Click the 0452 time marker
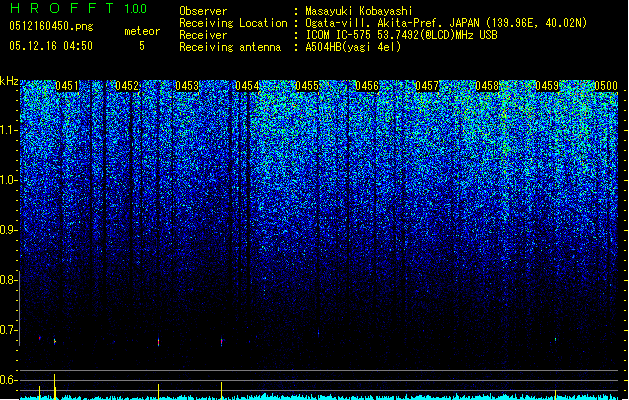Screen dimensions: 629x400 (127, 86)
